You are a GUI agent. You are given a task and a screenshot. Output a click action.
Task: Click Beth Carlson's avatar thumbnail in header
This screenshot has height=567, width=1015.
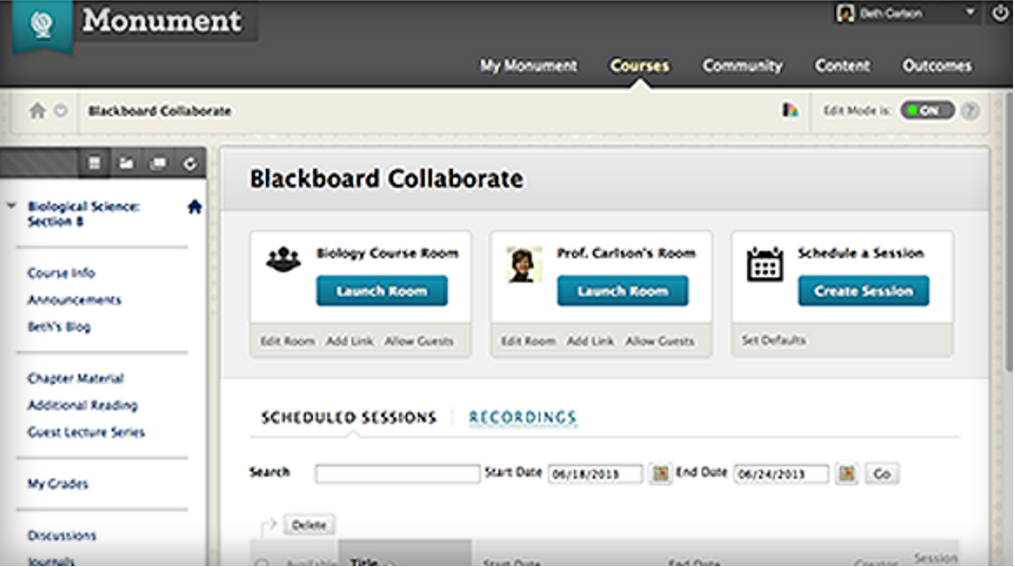[x=845, y=14]
